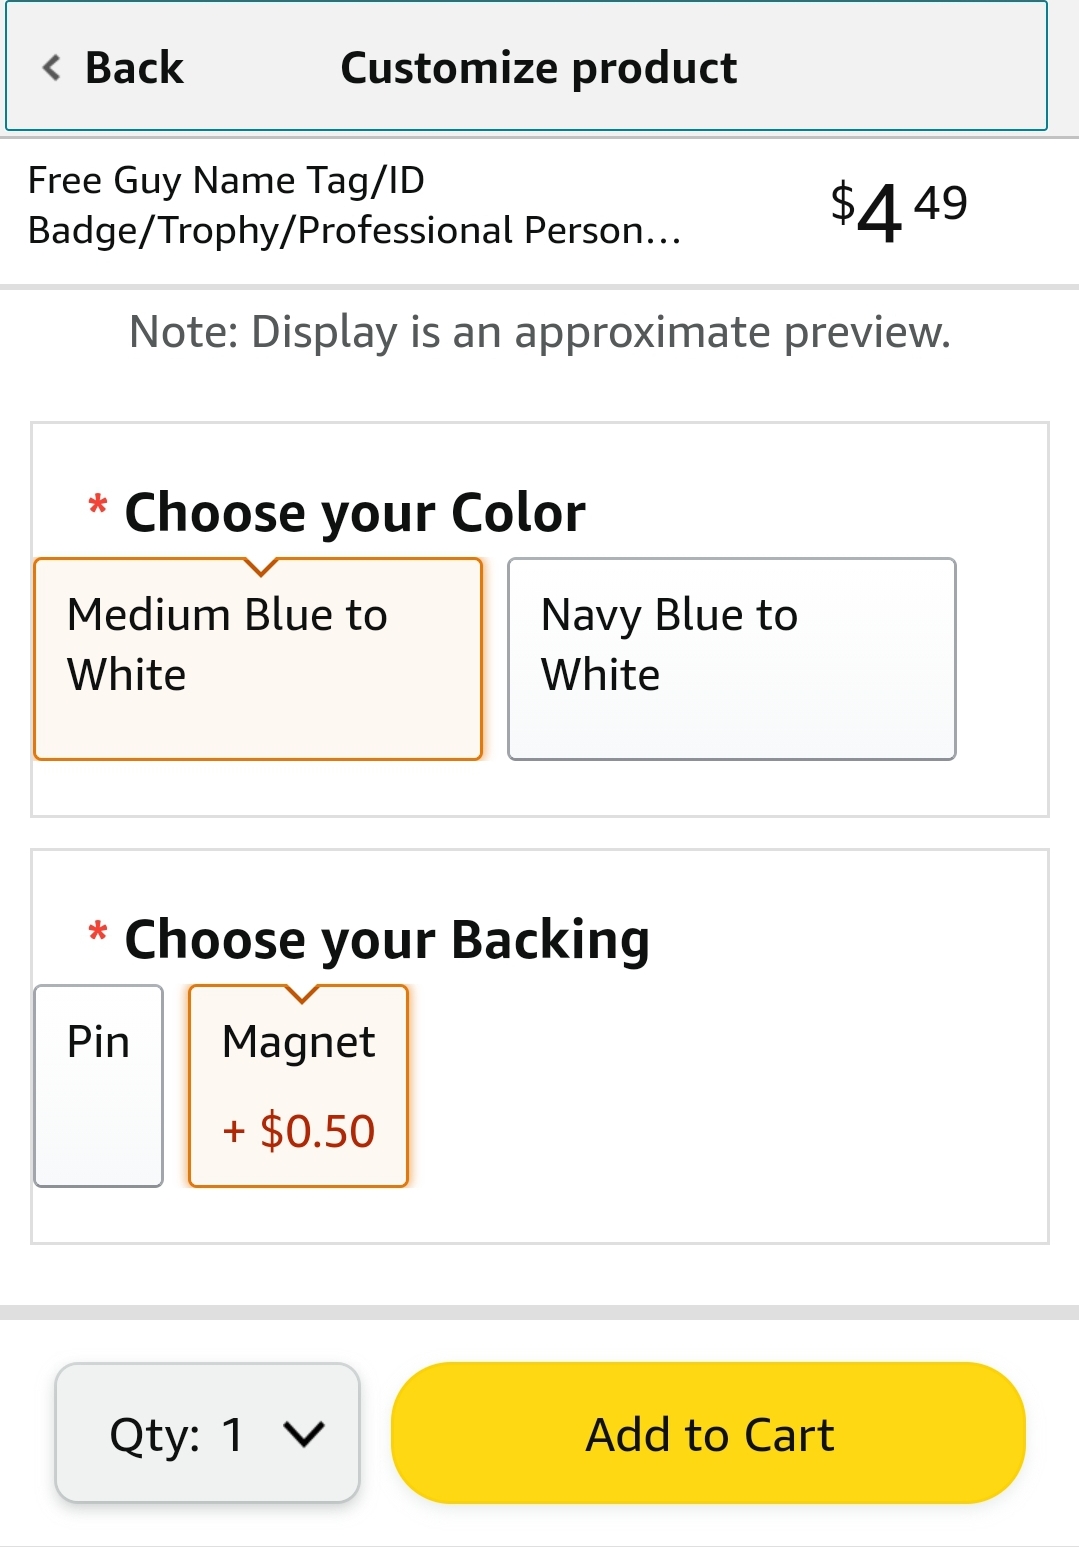
Task: Tap the Free Guy Name Tag product title
Action: (x=355, y=205)
